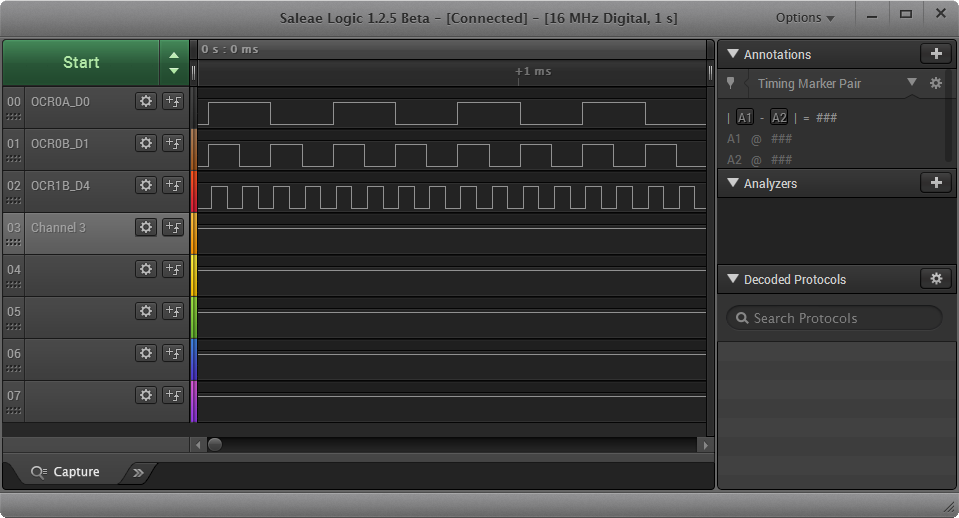Select the OCR1B_D4 channel label
This screenshot has height=518, width=959.
(60, 185)
